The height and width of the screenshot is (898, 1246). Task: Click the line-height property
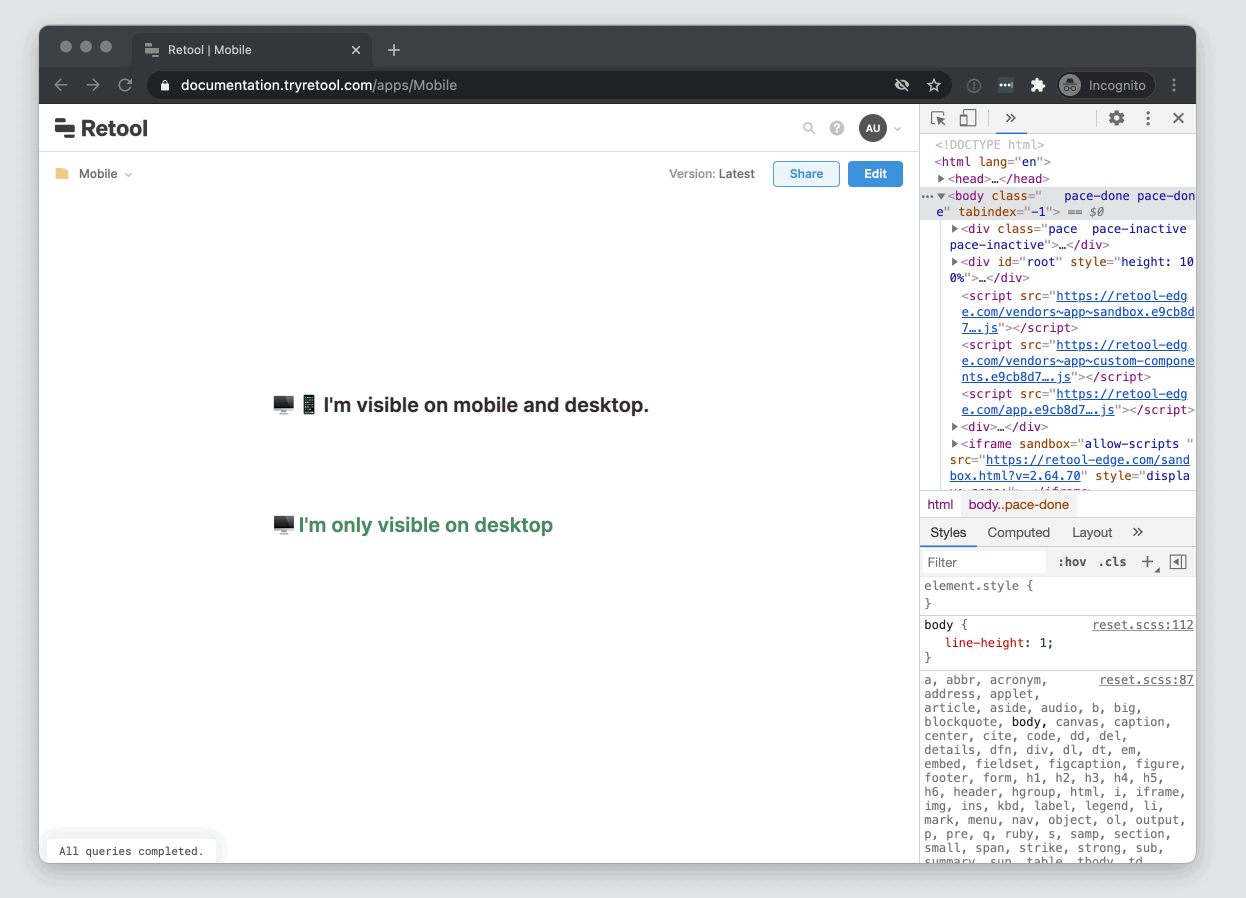[985, 643]
